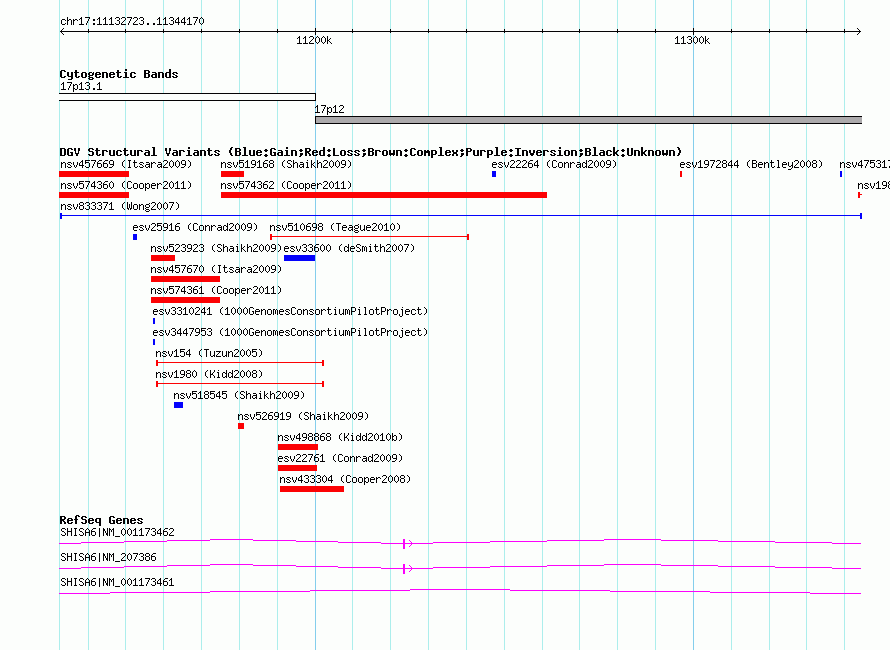Open nsv523923 (Shaikh2009) variant label
The height and width of the screenshot is (650, 890).
pos(216,248)
